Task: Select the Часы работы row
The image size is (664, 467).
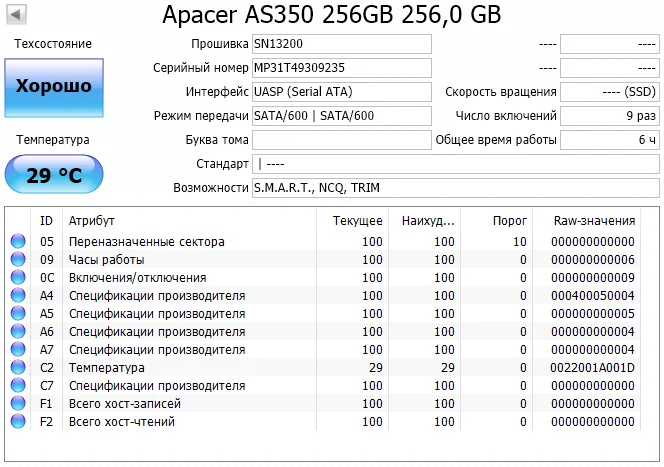Action: (x=325, y=260)
